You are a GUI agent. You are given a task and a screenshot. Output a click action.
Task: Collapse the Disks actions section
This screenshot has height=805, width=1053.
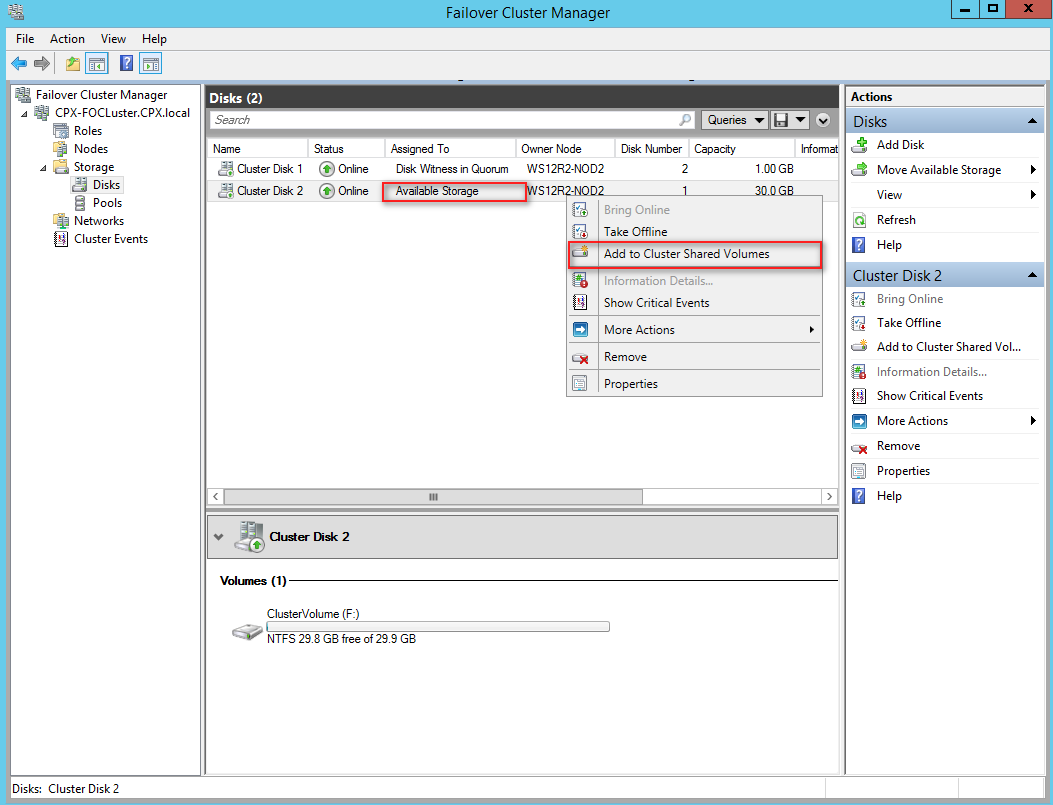coord(1032,122)
